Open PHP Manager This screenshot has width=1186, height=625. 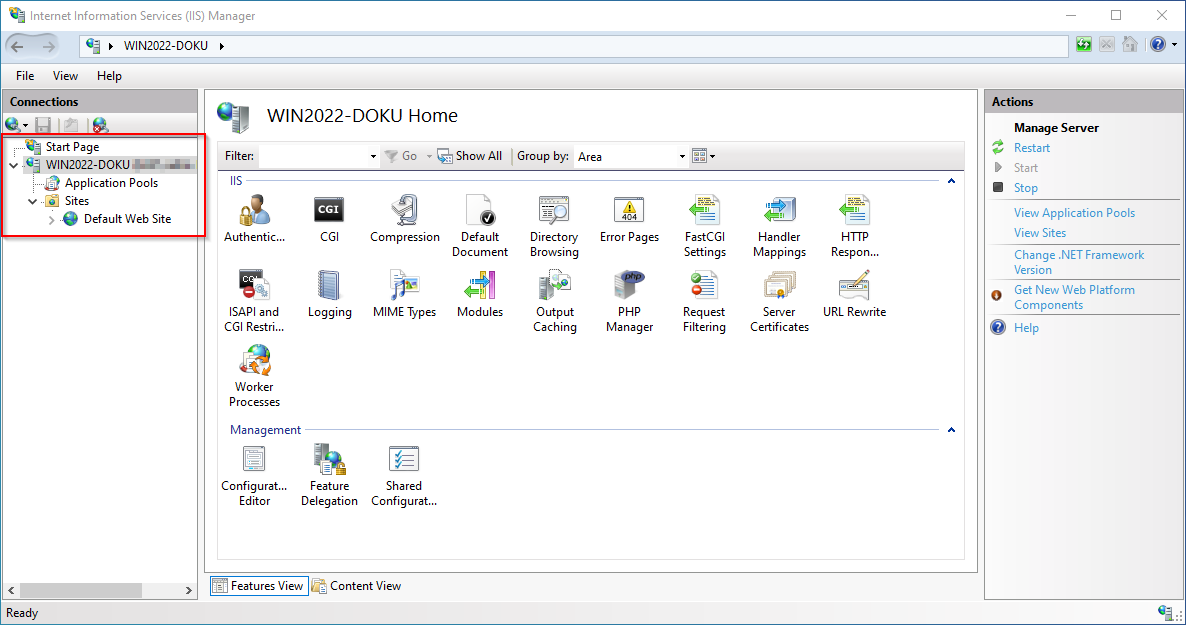tap(629, 301)
